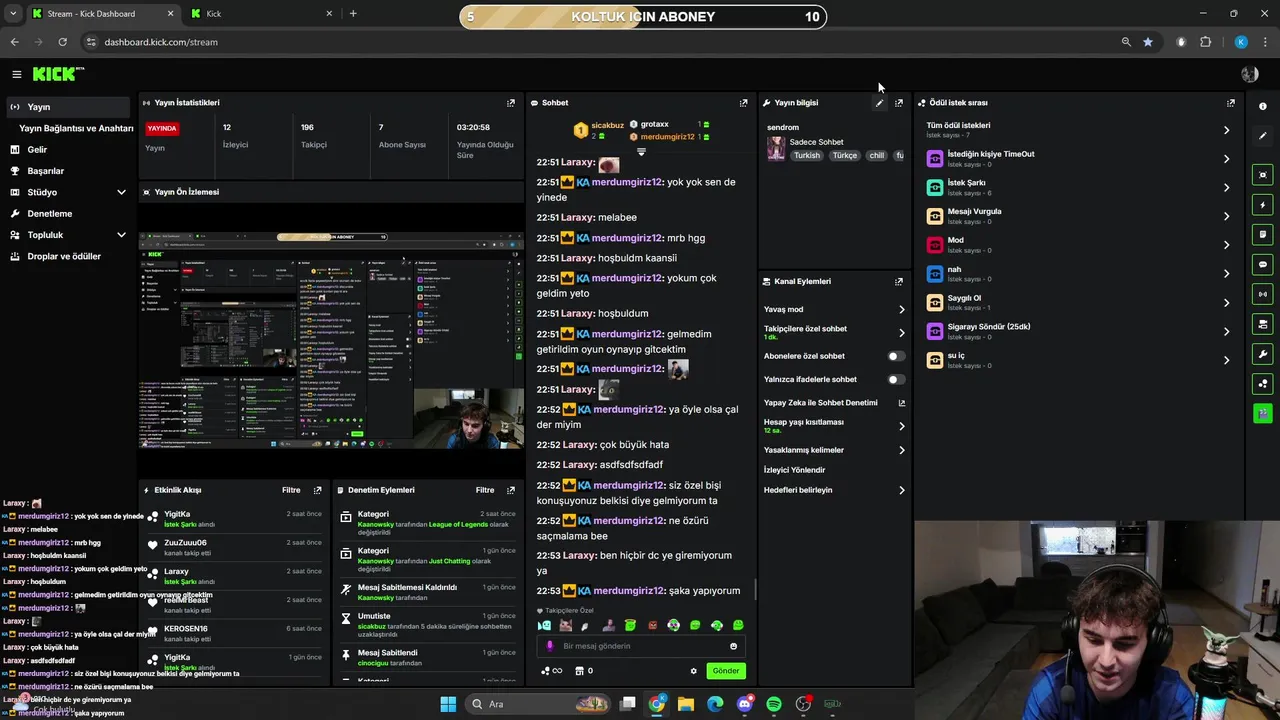Filter the Denetim Eylemleri list
The height and width of the screenshot is (720, 1280).
[x=485, y=490]
